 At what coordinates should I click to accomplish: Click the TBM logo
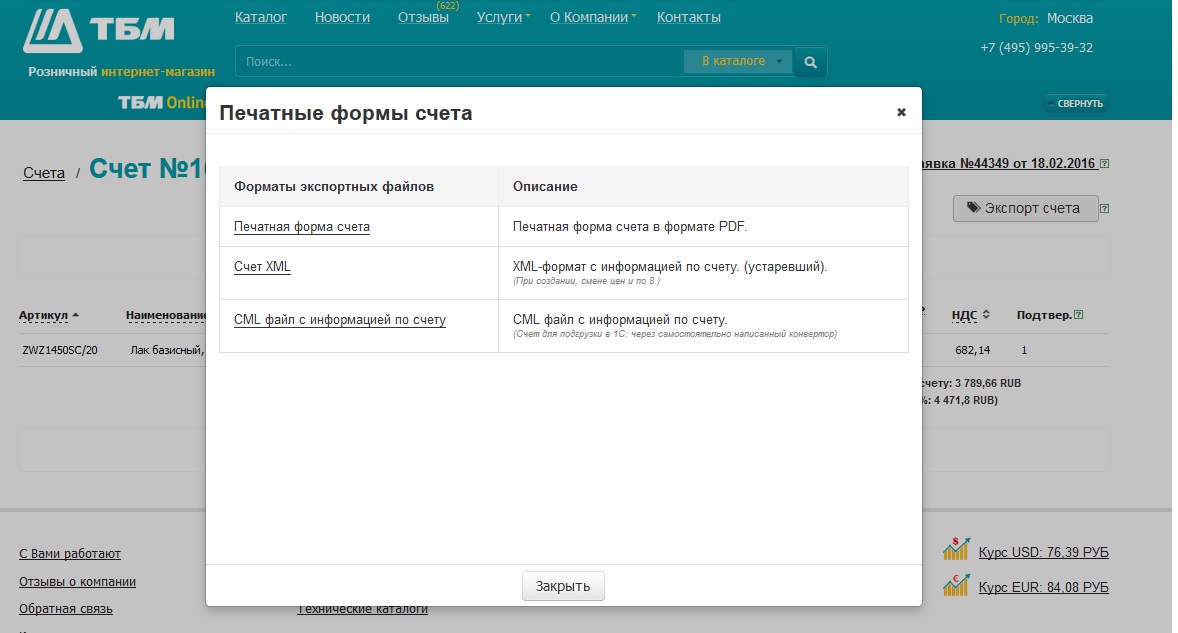pyautogui.click(x=98, y=32)
